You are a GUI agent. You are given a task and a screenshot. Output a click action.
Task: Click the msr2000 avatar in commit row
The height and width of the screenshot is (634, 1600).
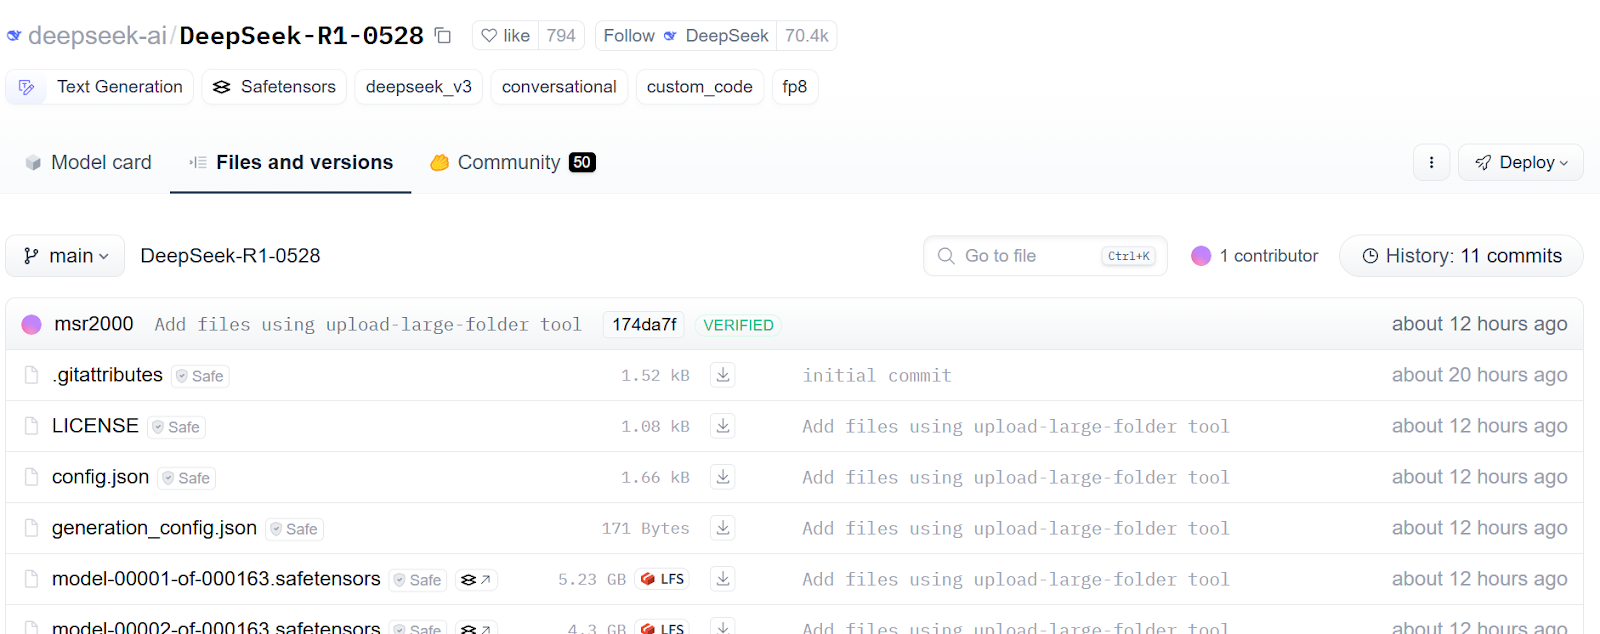31,324
